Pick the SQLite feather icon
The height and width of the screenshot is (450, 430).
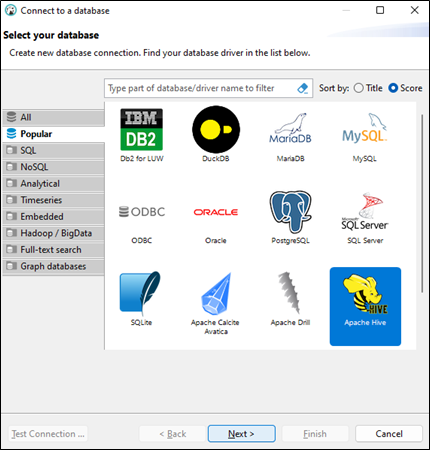pyautogui.click(x=140, y=293)
